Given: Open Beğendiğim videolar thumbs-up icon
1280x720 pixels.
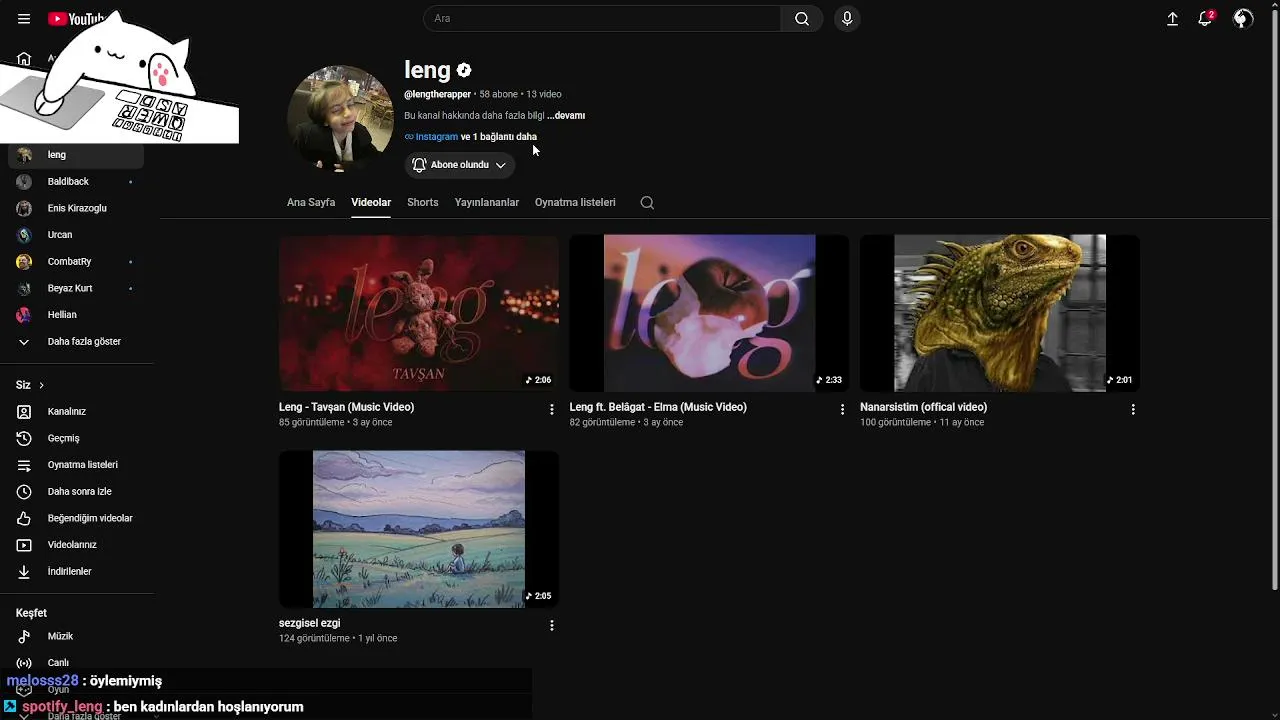Looking at the screenshot, I should pos(24,518).
